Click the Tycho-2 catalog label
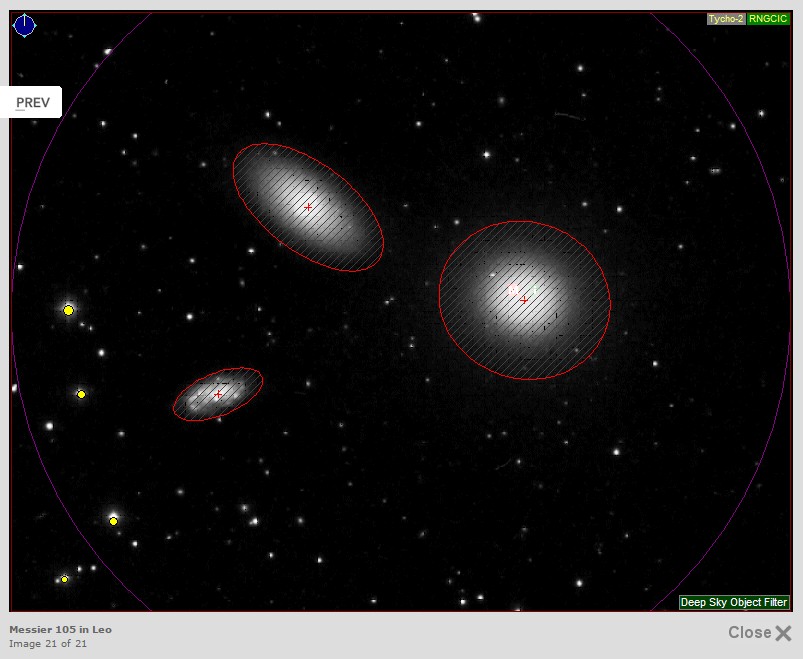This screenshot has width=803, height=659. click(726, 19)
